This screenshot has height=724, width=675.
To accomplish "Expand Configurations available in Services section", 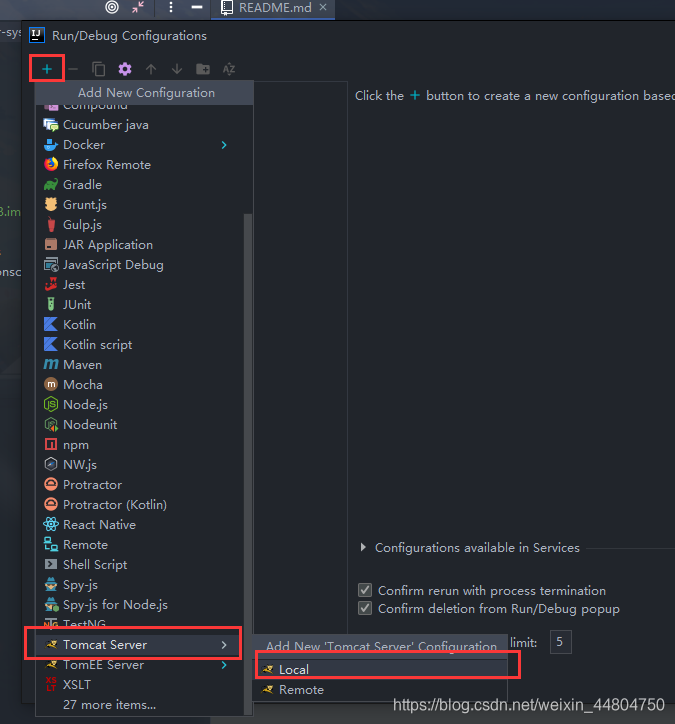I will click(x=363, y=548).
